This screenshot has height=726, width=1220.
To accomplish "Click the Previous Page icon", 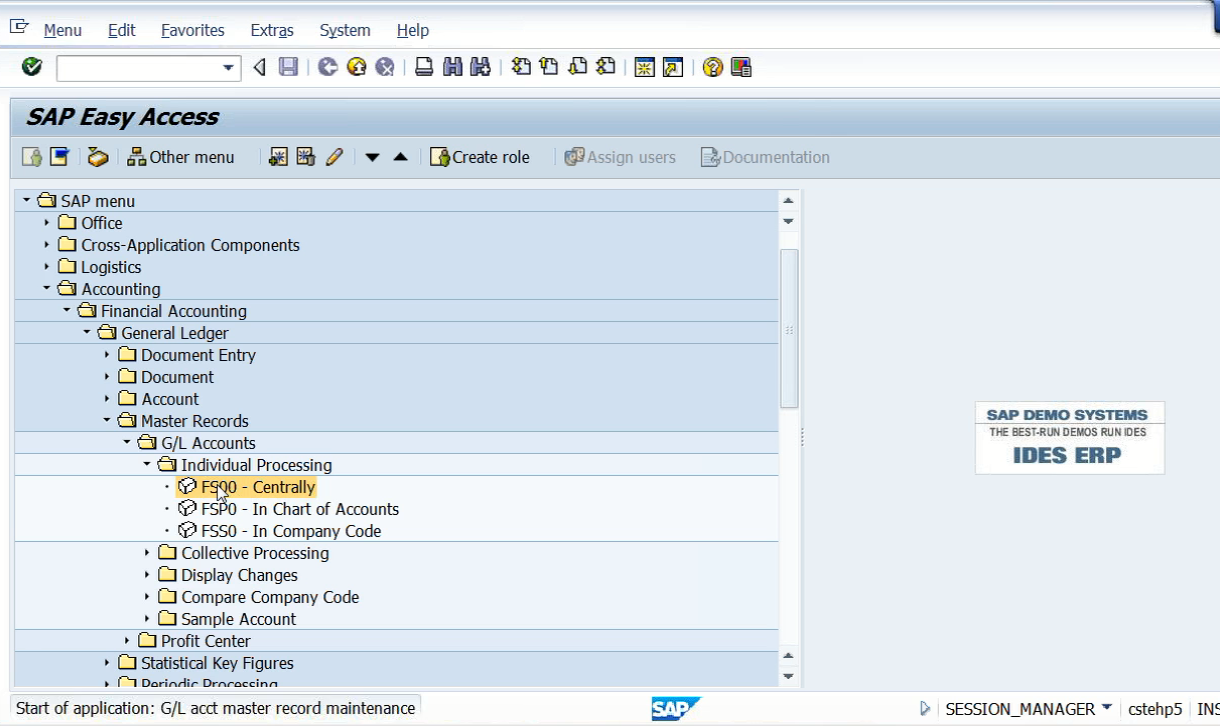I will click(x=549, y=67).
